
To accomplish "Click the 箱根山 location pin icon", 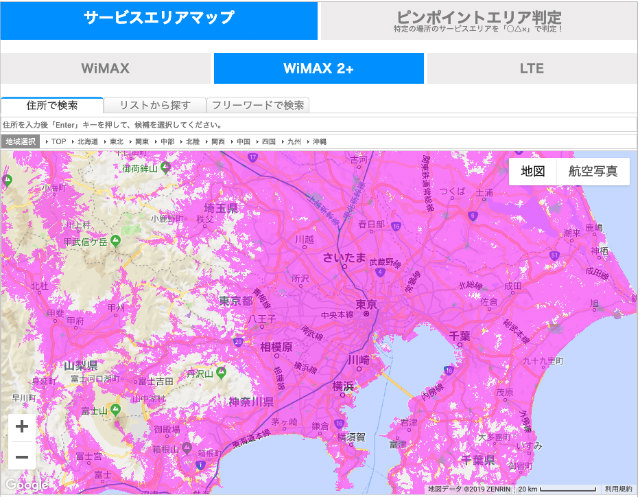I will coord(187,448).
